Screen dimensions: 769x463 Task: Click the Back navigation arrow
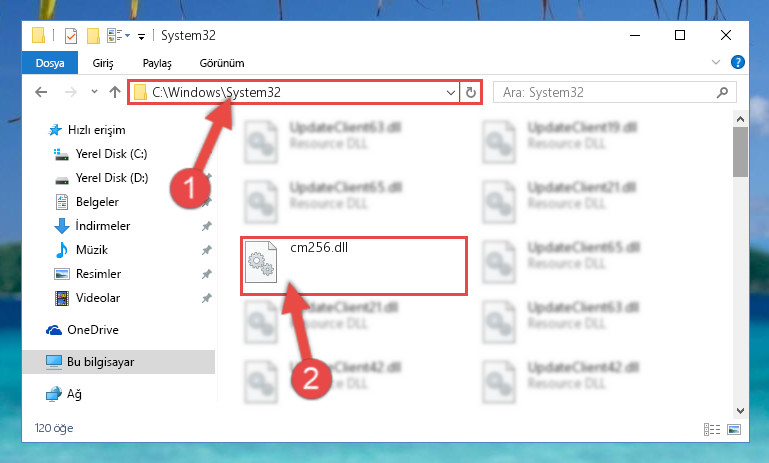point(41,92)
